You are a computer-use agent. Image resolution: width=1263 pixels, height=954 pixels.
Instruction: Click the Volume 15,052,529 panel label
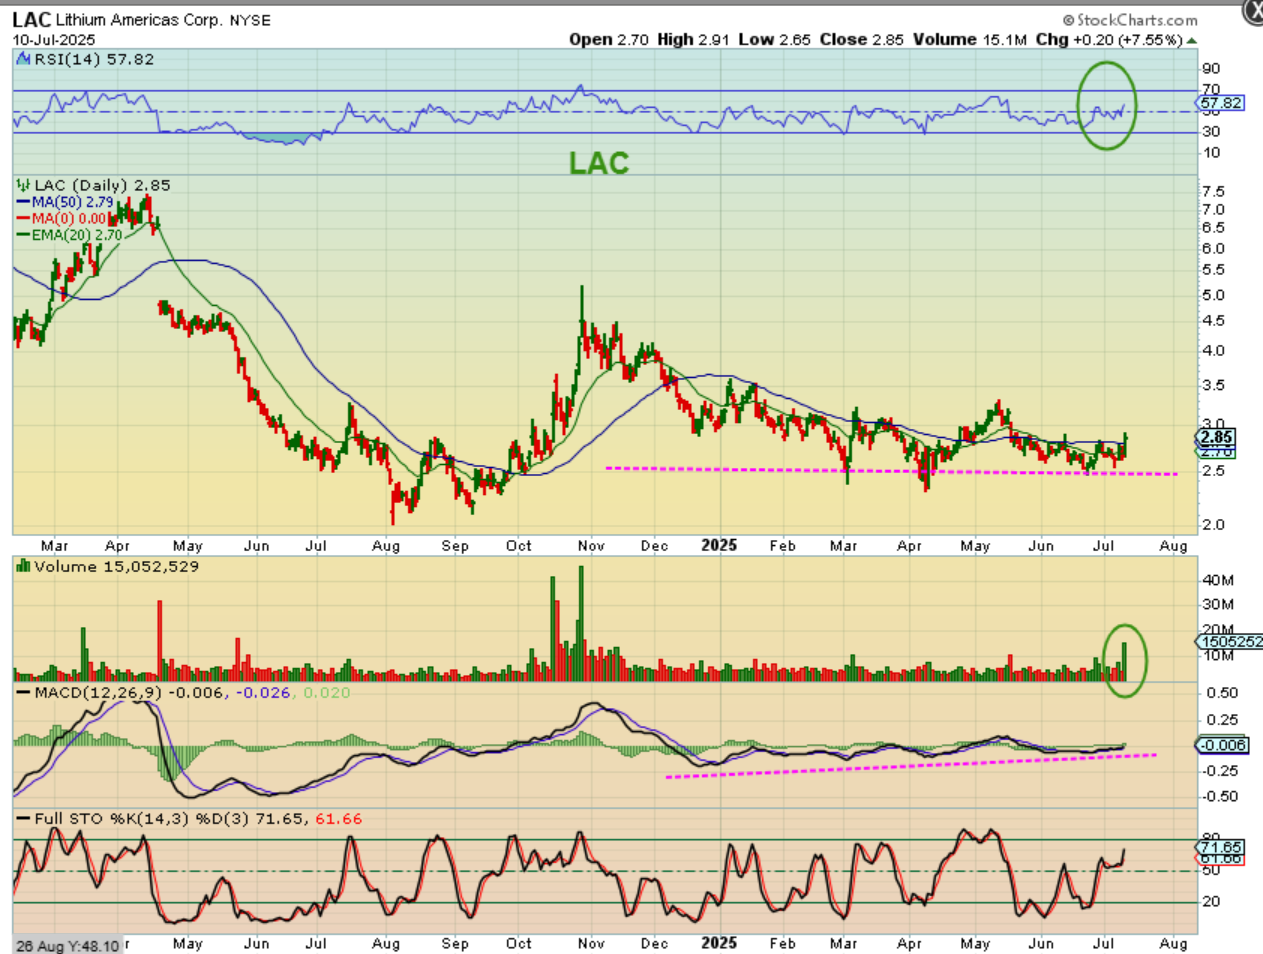[116, 566]
